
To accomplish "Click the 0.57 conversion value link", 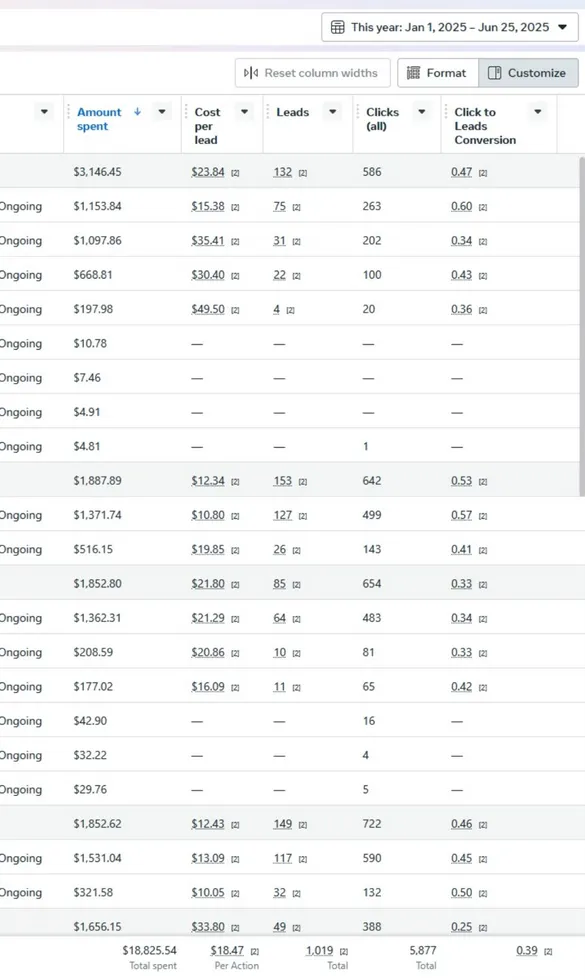I will 461,515.
